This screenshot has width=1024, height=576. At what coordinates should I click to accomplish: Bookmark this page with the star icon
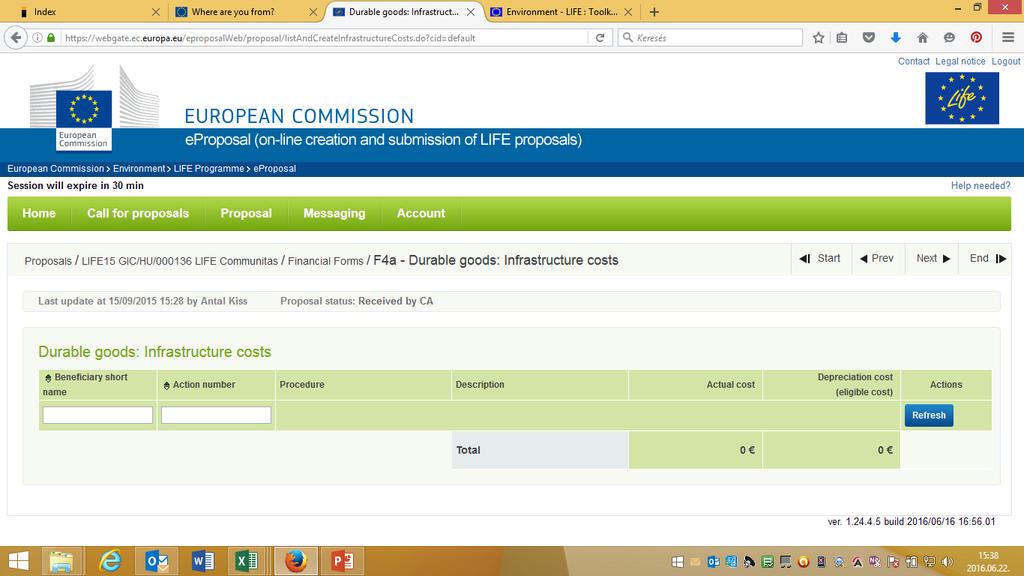pos(818,38)
